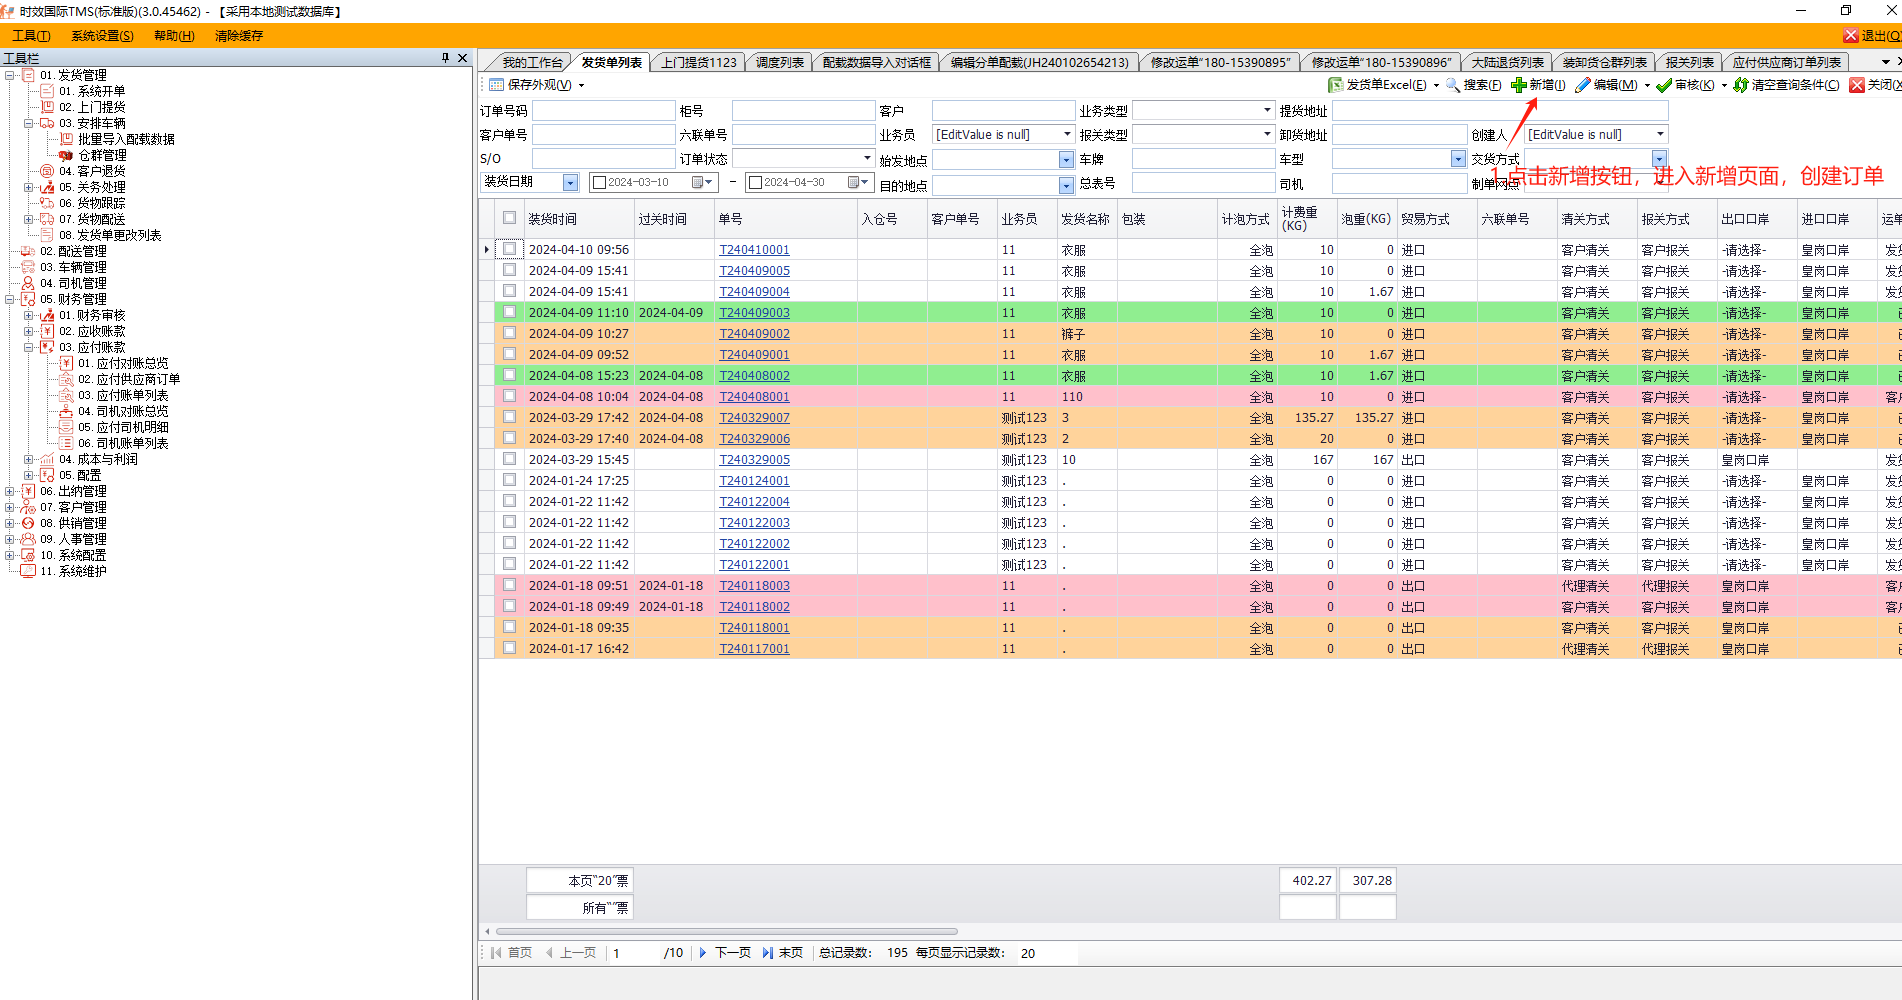Click the 编辑 (Edit) pencil icon
This screenshot has width=1902, height=1000.
[x=1582, y=85]
